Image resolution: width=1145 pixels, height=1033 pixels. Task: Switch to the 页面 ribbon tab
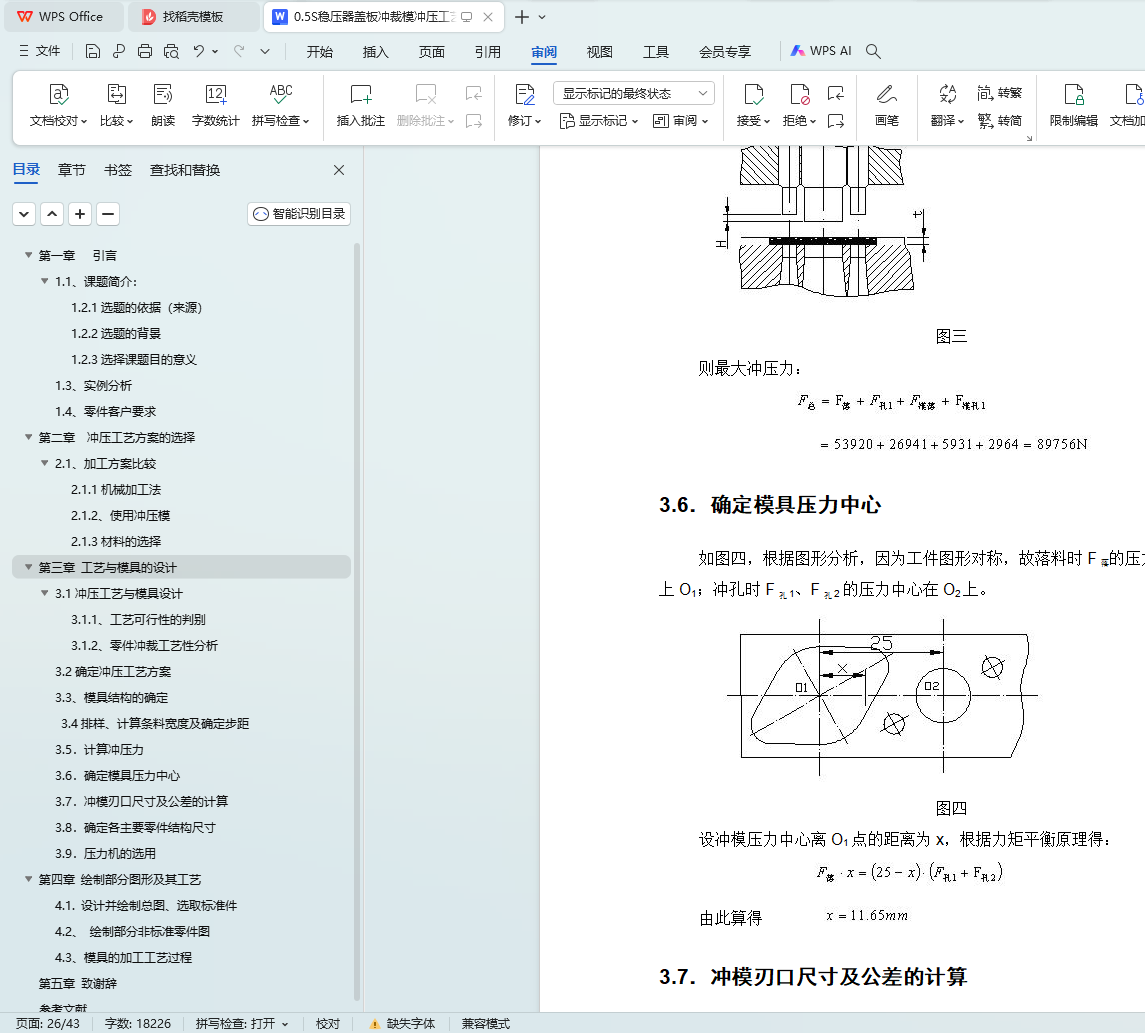pyautogui.click(x=432, y=51)
